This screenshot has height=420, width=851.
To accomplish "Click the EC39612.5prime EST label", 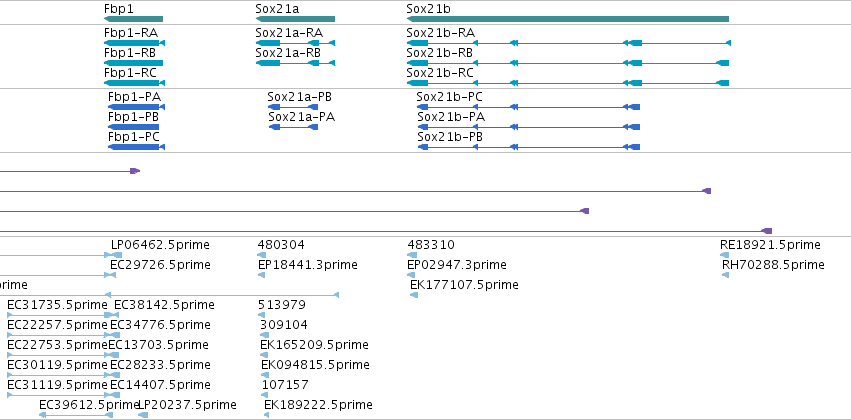I will click(90, 405).
